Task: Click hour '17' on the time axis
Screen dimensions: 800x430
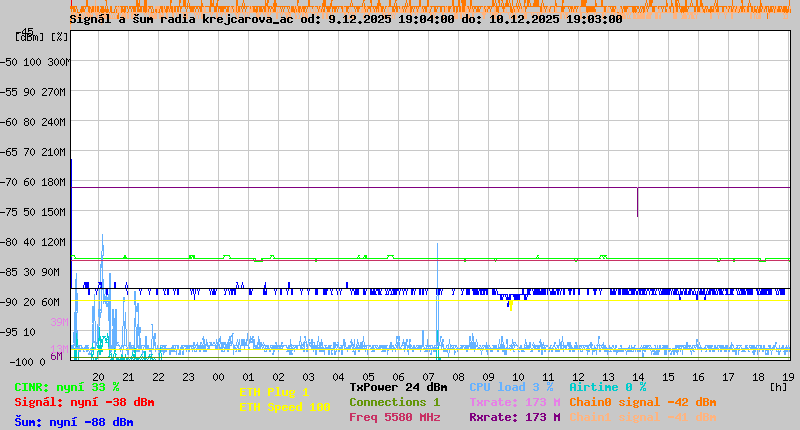Action: 729,377
